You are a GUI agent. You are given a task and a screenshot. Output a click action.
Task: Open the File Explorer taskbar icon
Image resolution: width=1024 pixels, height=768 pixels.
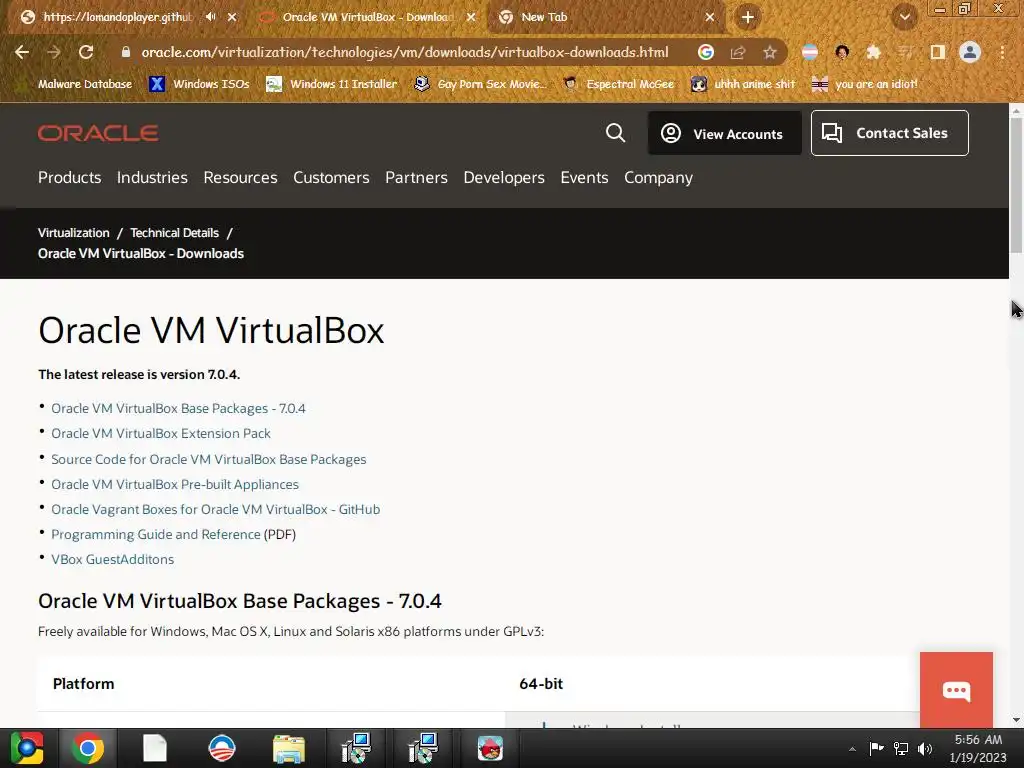click(289, 748)
